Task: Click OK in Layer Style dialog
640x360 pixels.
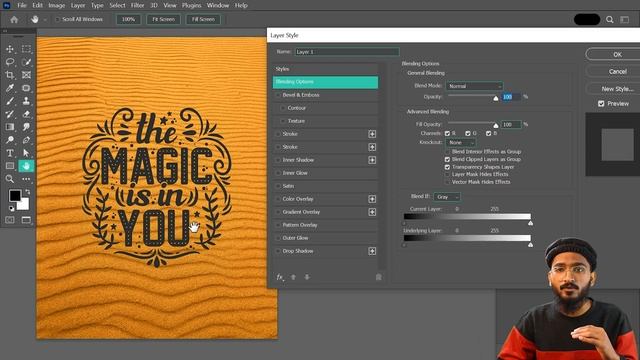Action: pos(617,54)
